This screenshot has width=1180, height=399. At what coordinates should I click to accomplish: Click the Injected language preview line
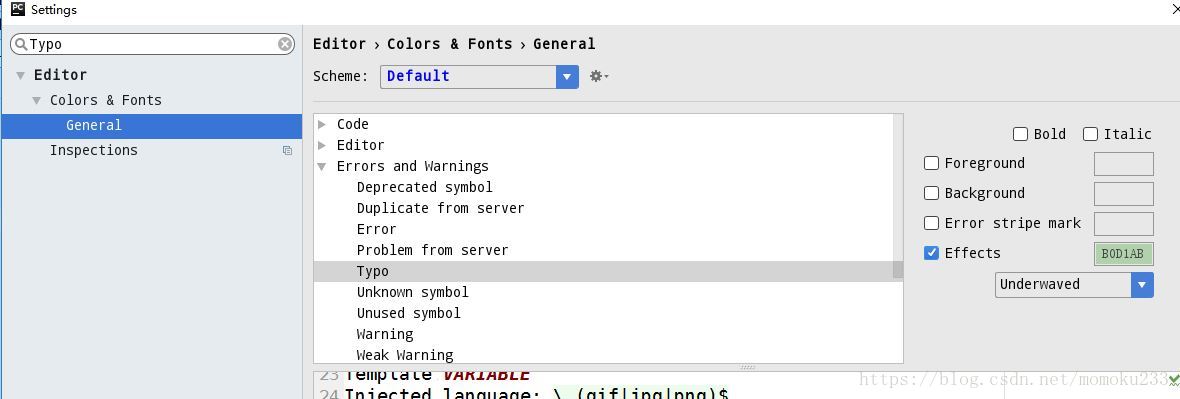pyautogui.click(x=536, y=393)
